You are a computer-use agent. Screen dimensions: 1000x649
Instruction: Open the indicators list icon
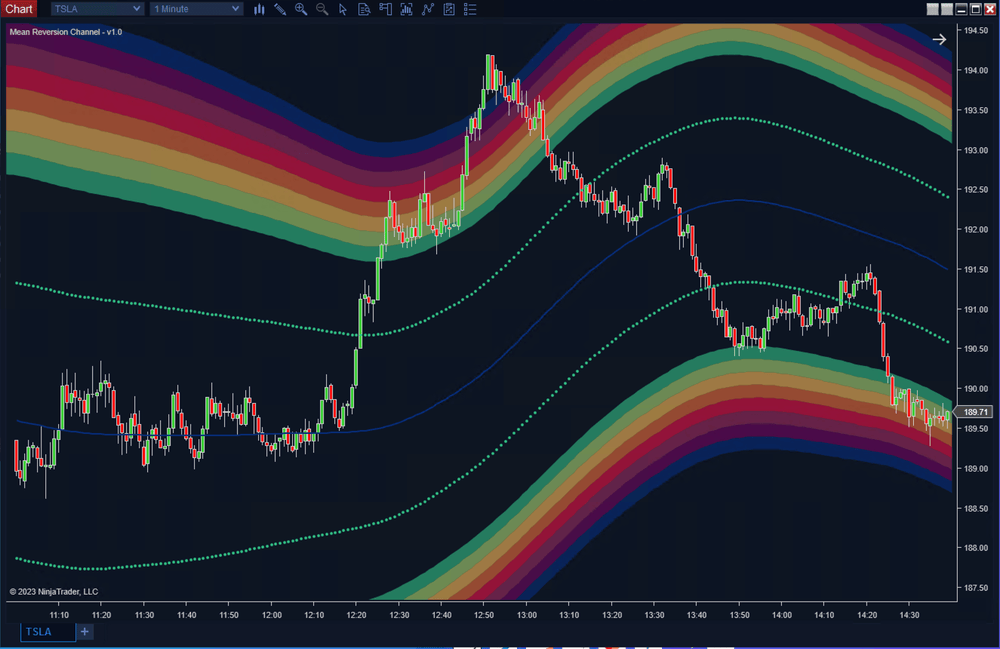(470, 9)
